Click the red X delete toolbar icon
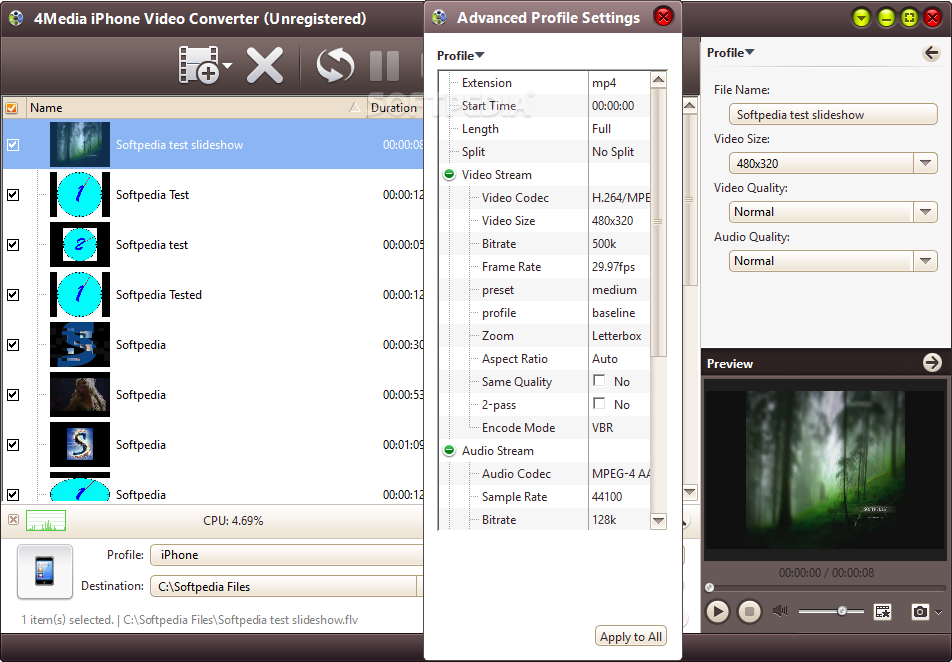This screenshot has width=952, height=662. (265, 65)
